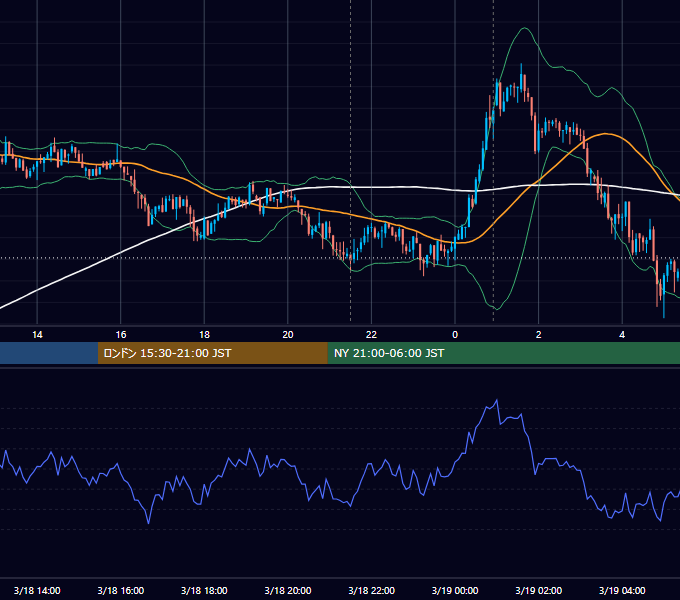This screenshot has height=600, width=680.
Task: Click the oscillator peak after 3/19 00:00
Action: pos(497,401)
